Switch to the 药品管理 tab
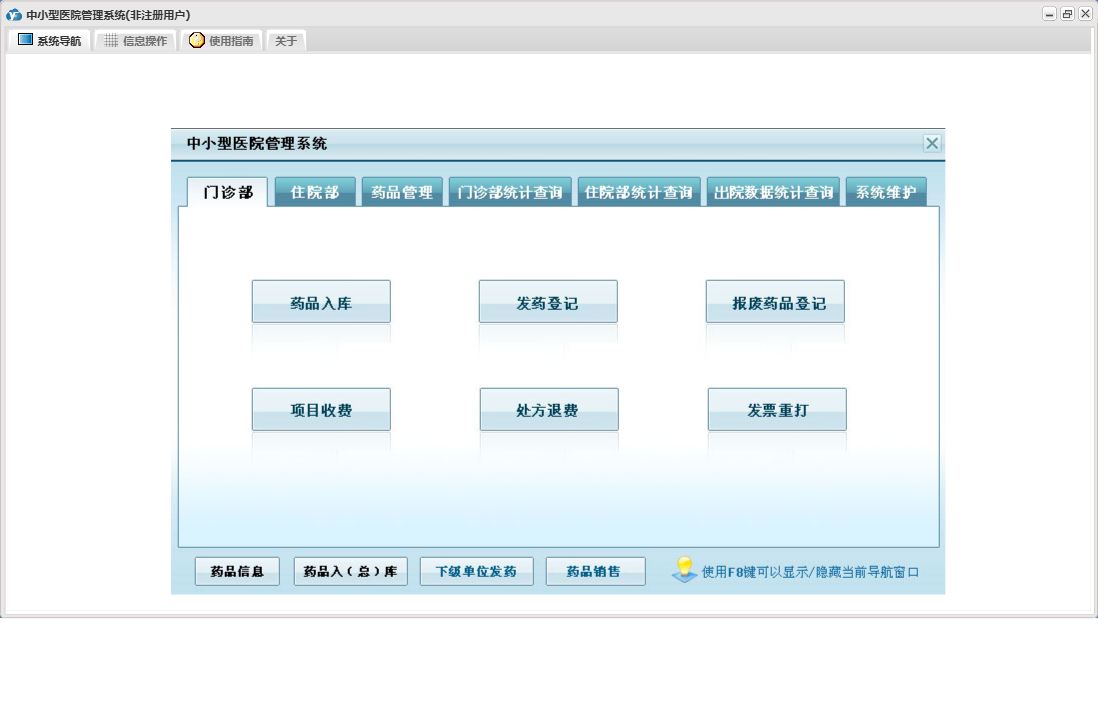This screenshot has height=716, width=1098. tap(402, 192)
